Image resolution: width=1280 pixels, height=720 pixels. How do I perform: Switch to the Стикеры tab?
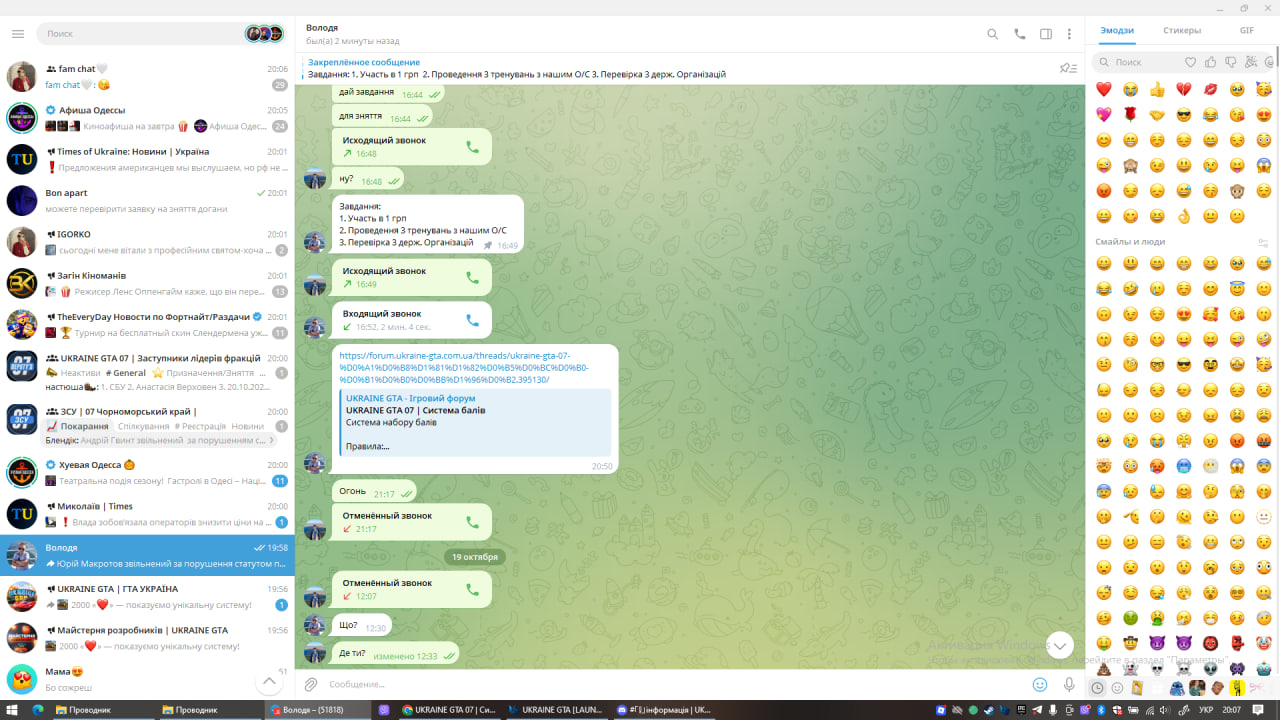tap(1182, 31)
